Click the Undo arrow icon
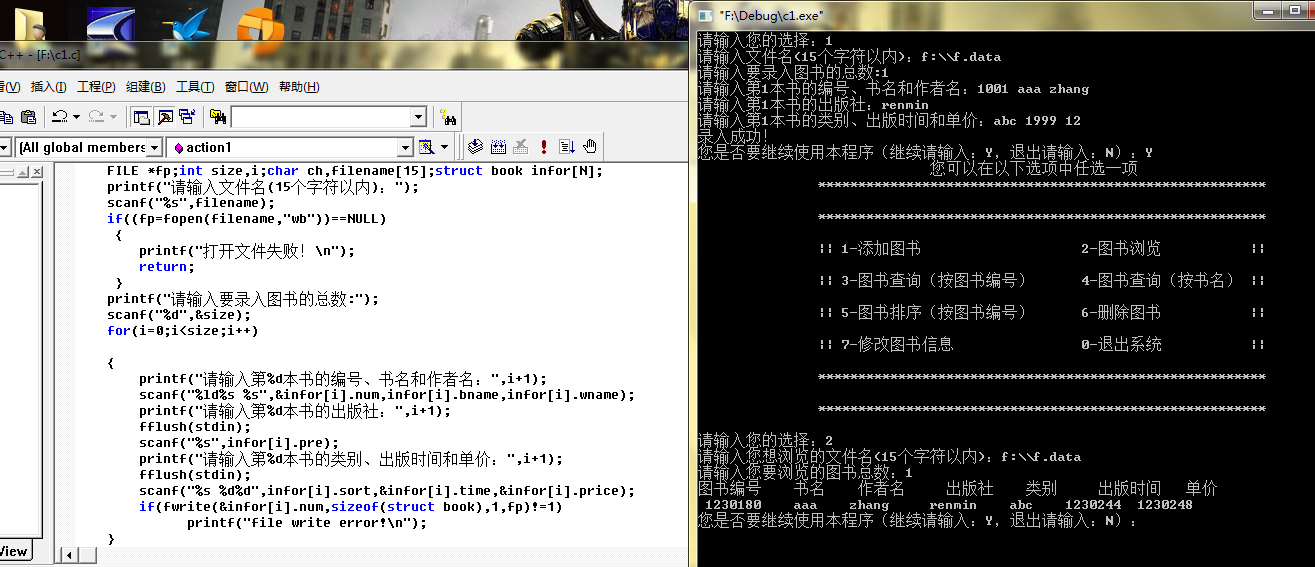1315x567 pixels. (x=60, y=117)
